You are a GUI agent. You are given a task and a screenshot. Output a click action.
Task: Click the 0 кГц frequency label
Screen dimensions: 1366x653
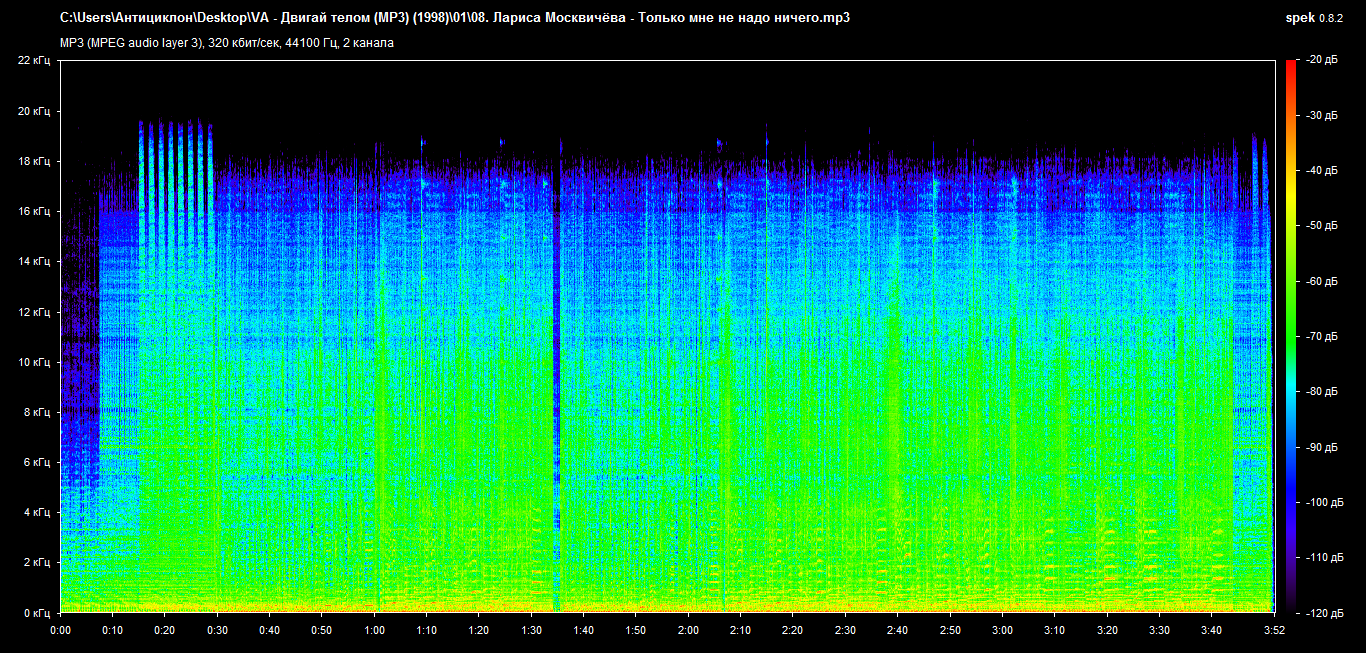pos(36,612)
